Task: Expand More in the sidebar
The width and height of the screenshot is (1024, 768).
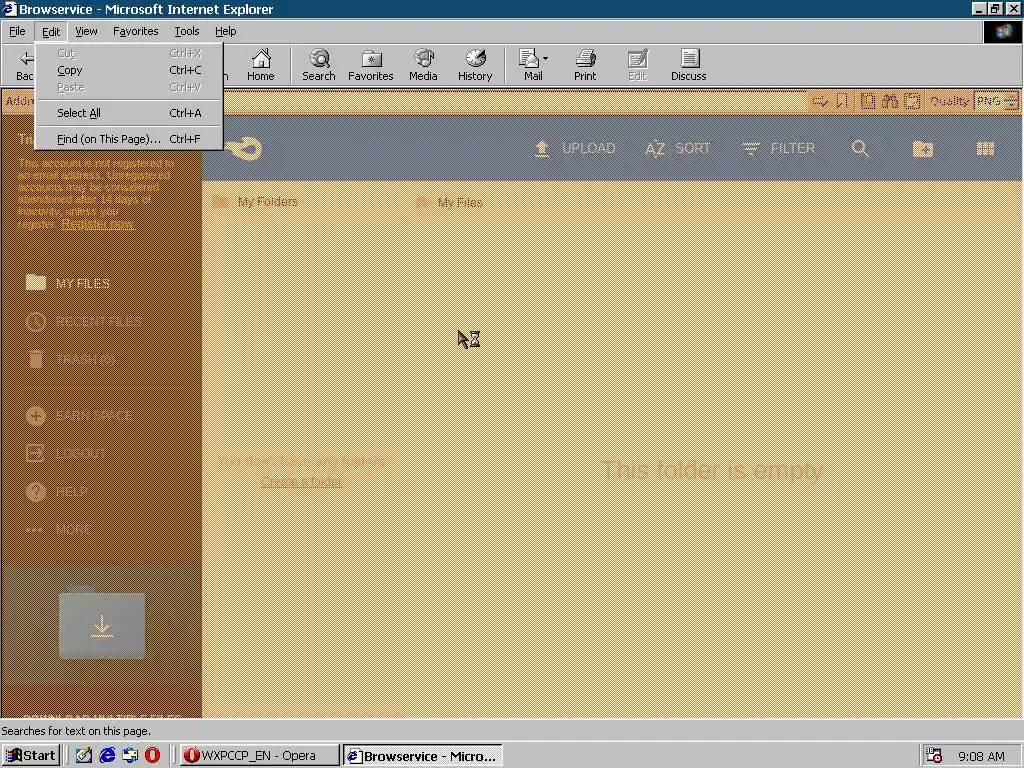Action: [58, 529]
